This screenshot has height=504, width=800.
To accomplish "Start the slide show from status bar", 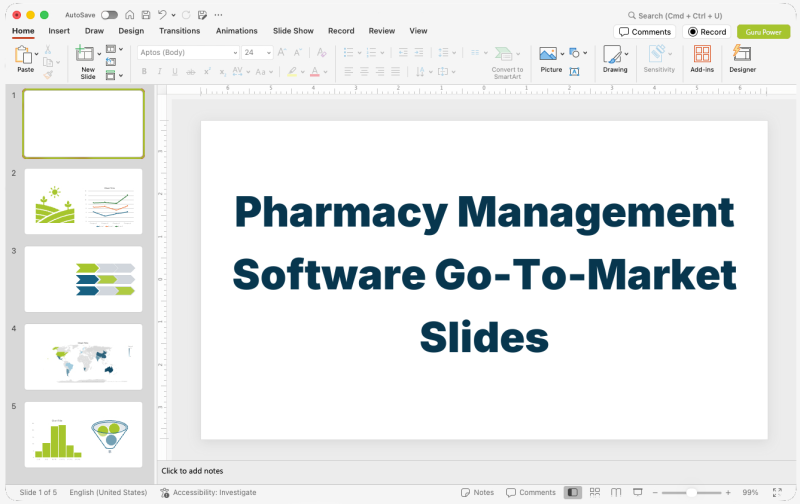I will point(638,492).
